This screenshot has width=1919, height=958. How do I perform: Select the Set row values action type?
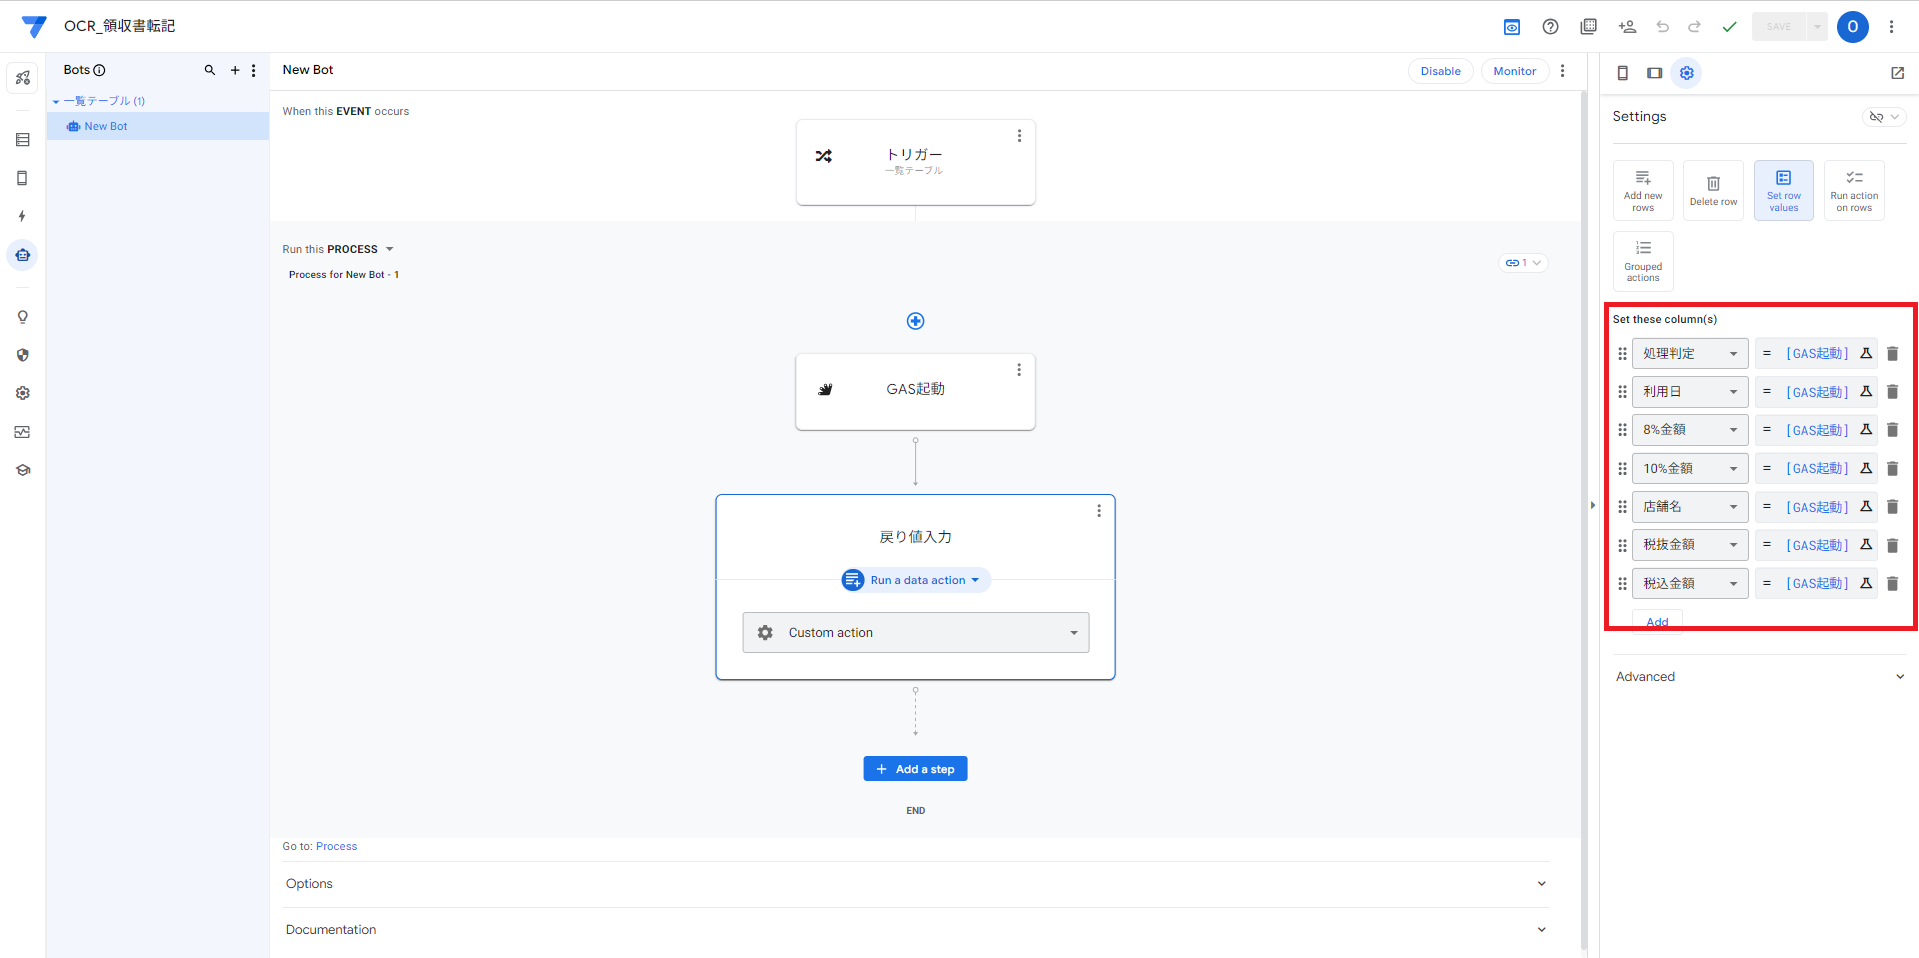click(x=1784, y=191)
